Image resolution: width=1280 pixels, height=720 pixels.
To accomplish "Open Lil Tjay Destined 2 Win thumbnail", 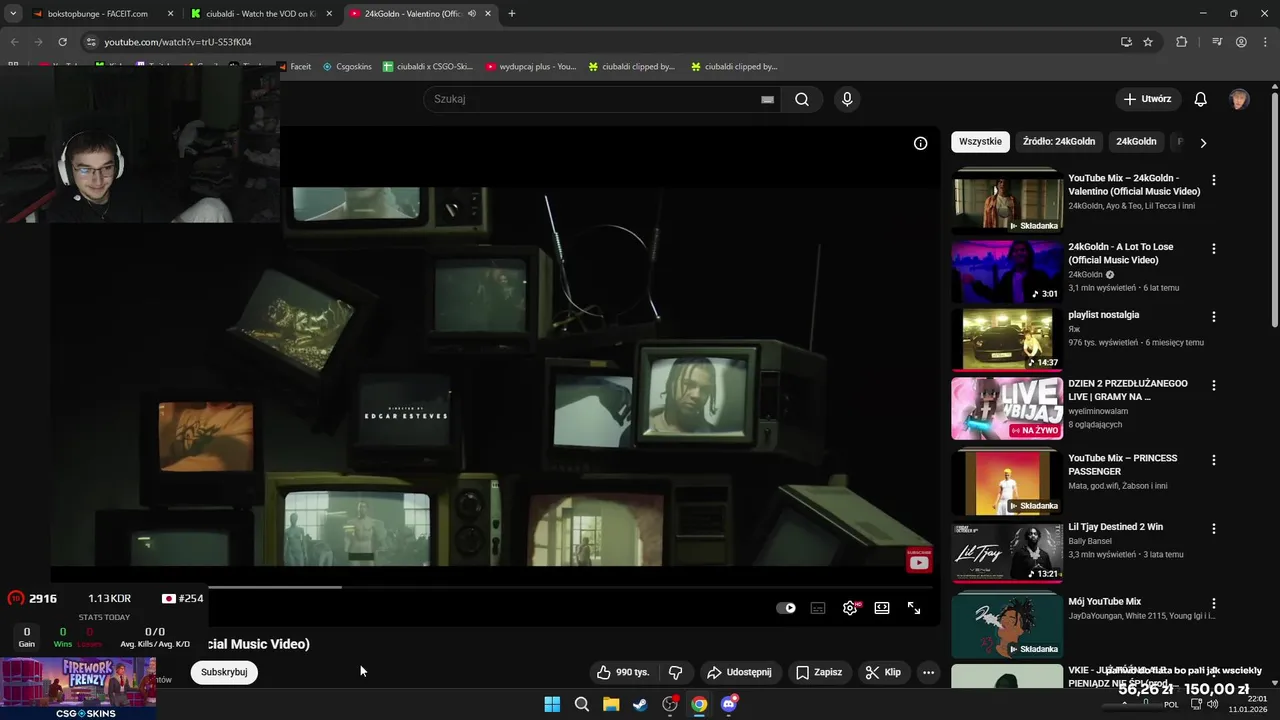I will coord(1007,552).
